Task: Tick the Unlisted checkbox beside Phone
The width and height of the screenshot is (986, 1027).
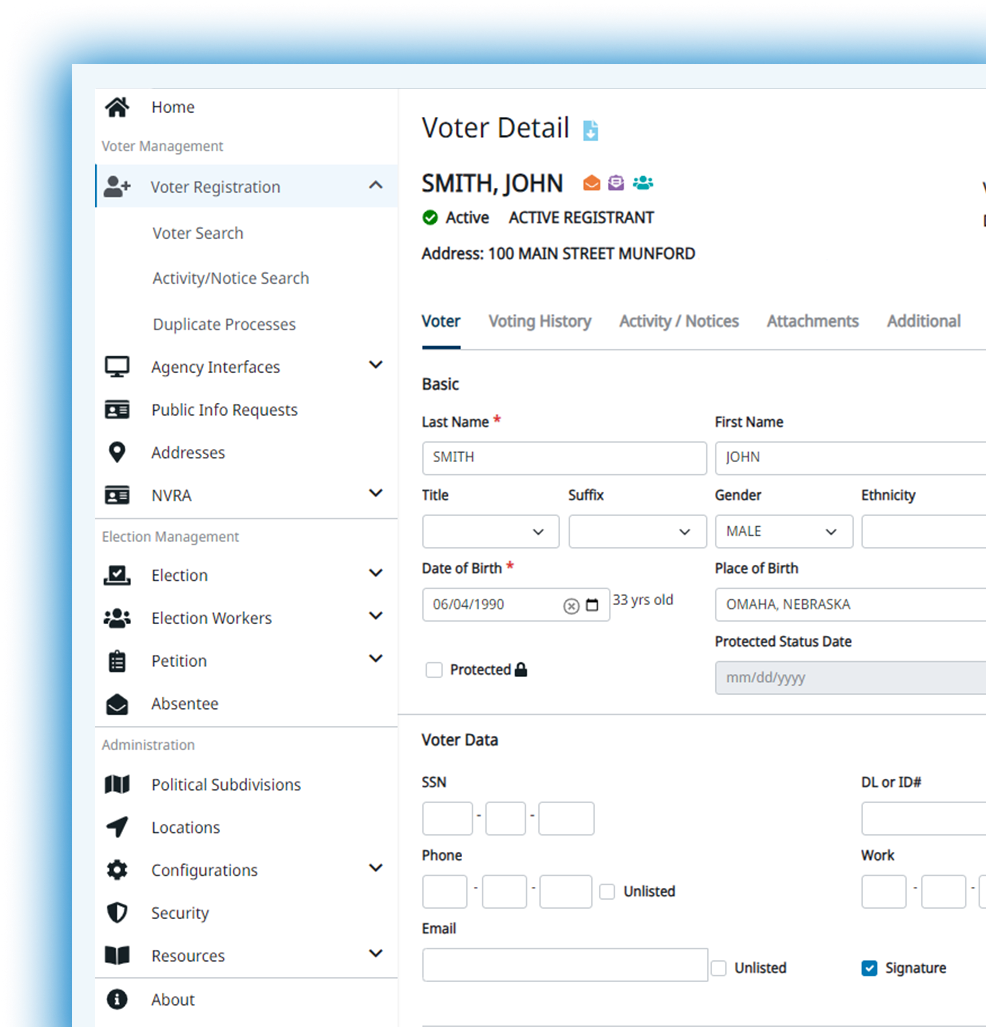Action: [607, 891]
